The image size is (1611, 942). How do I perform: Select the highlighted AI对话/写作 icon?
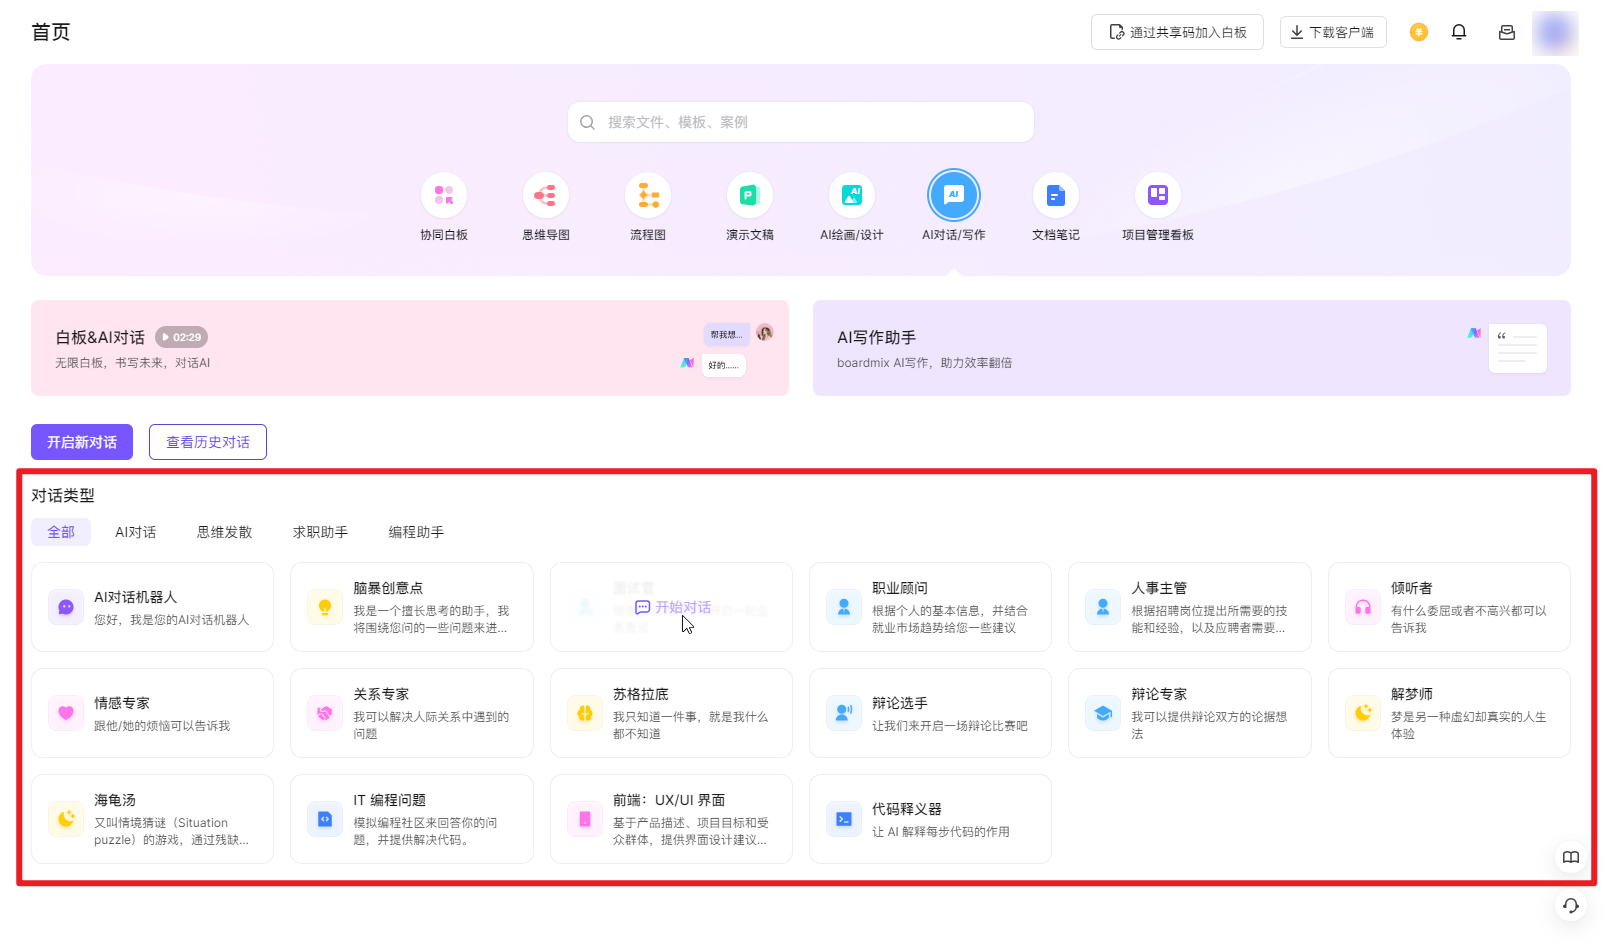pyautogui.click(x=953, y=196)
